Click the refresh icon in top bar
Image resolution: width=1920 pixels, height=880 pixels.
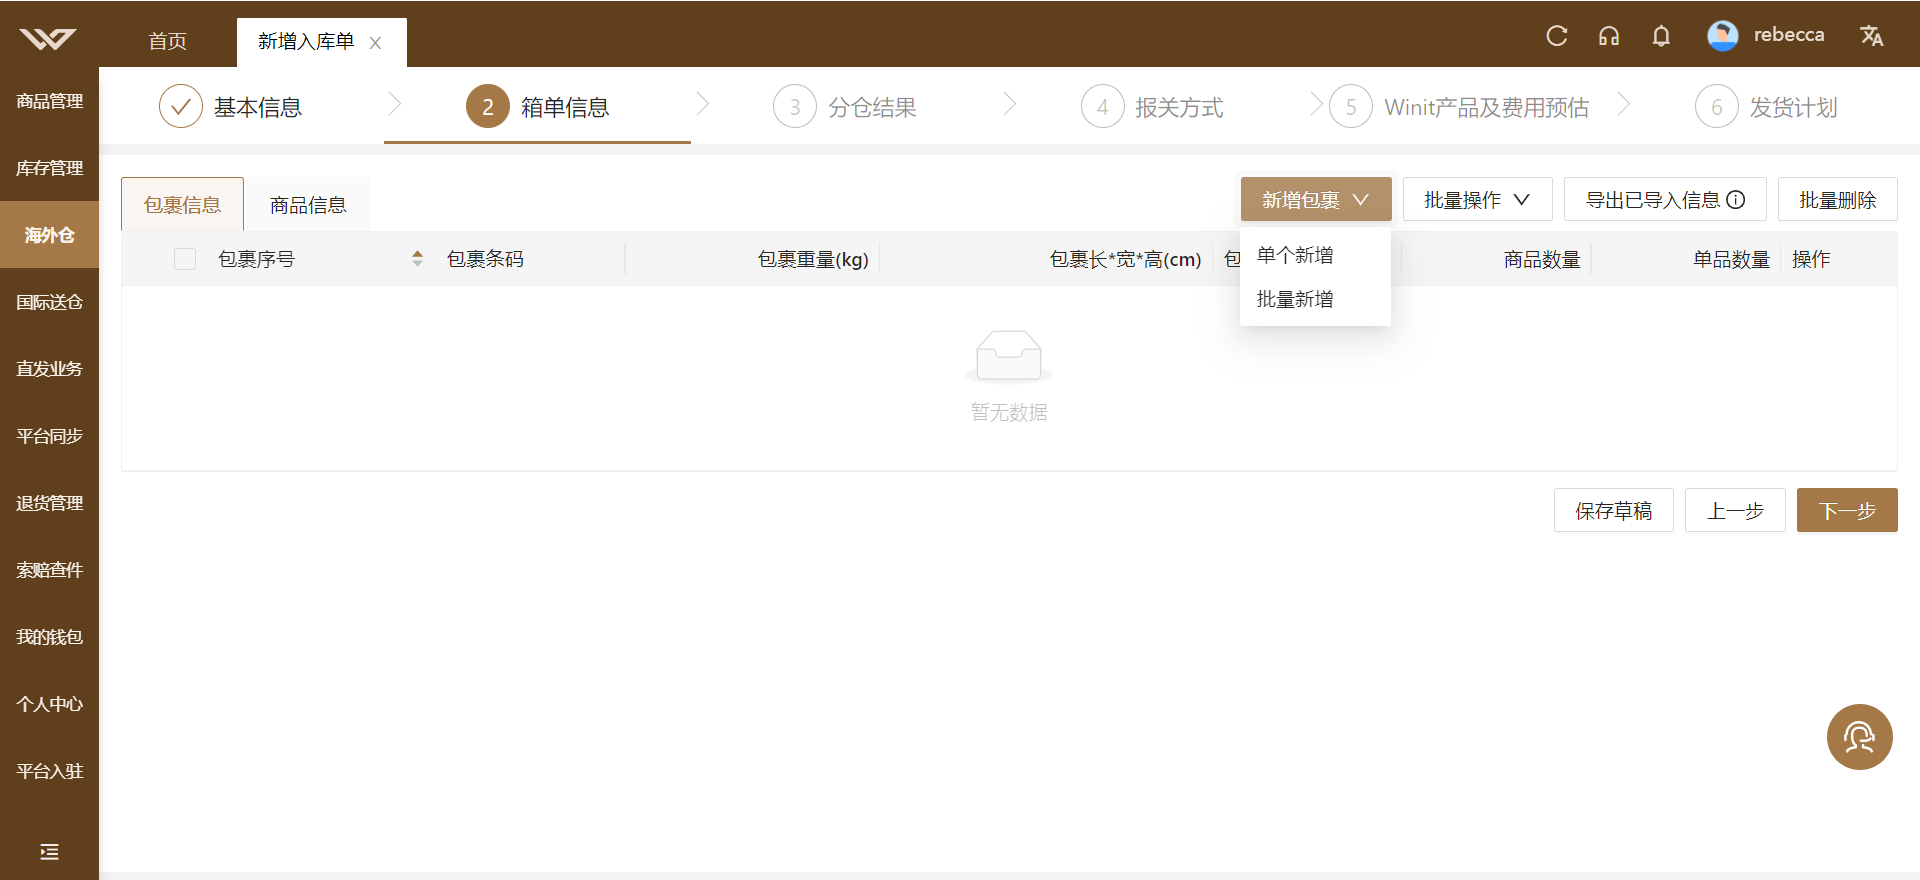[x=1557, y=36]
